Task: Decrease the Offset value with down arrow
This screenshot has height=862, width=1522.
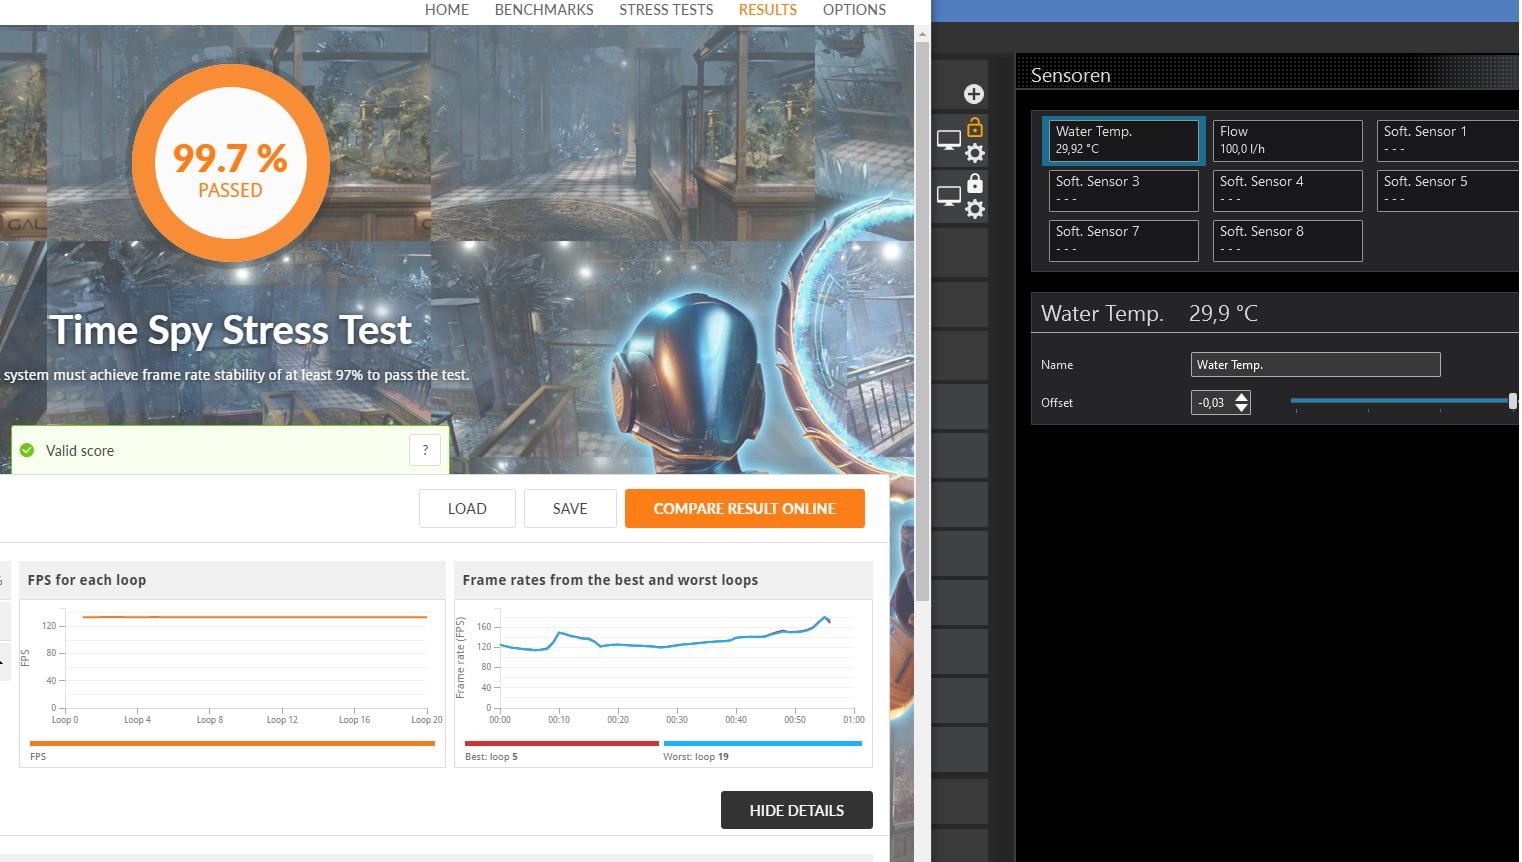Action: click(1242, 408)
